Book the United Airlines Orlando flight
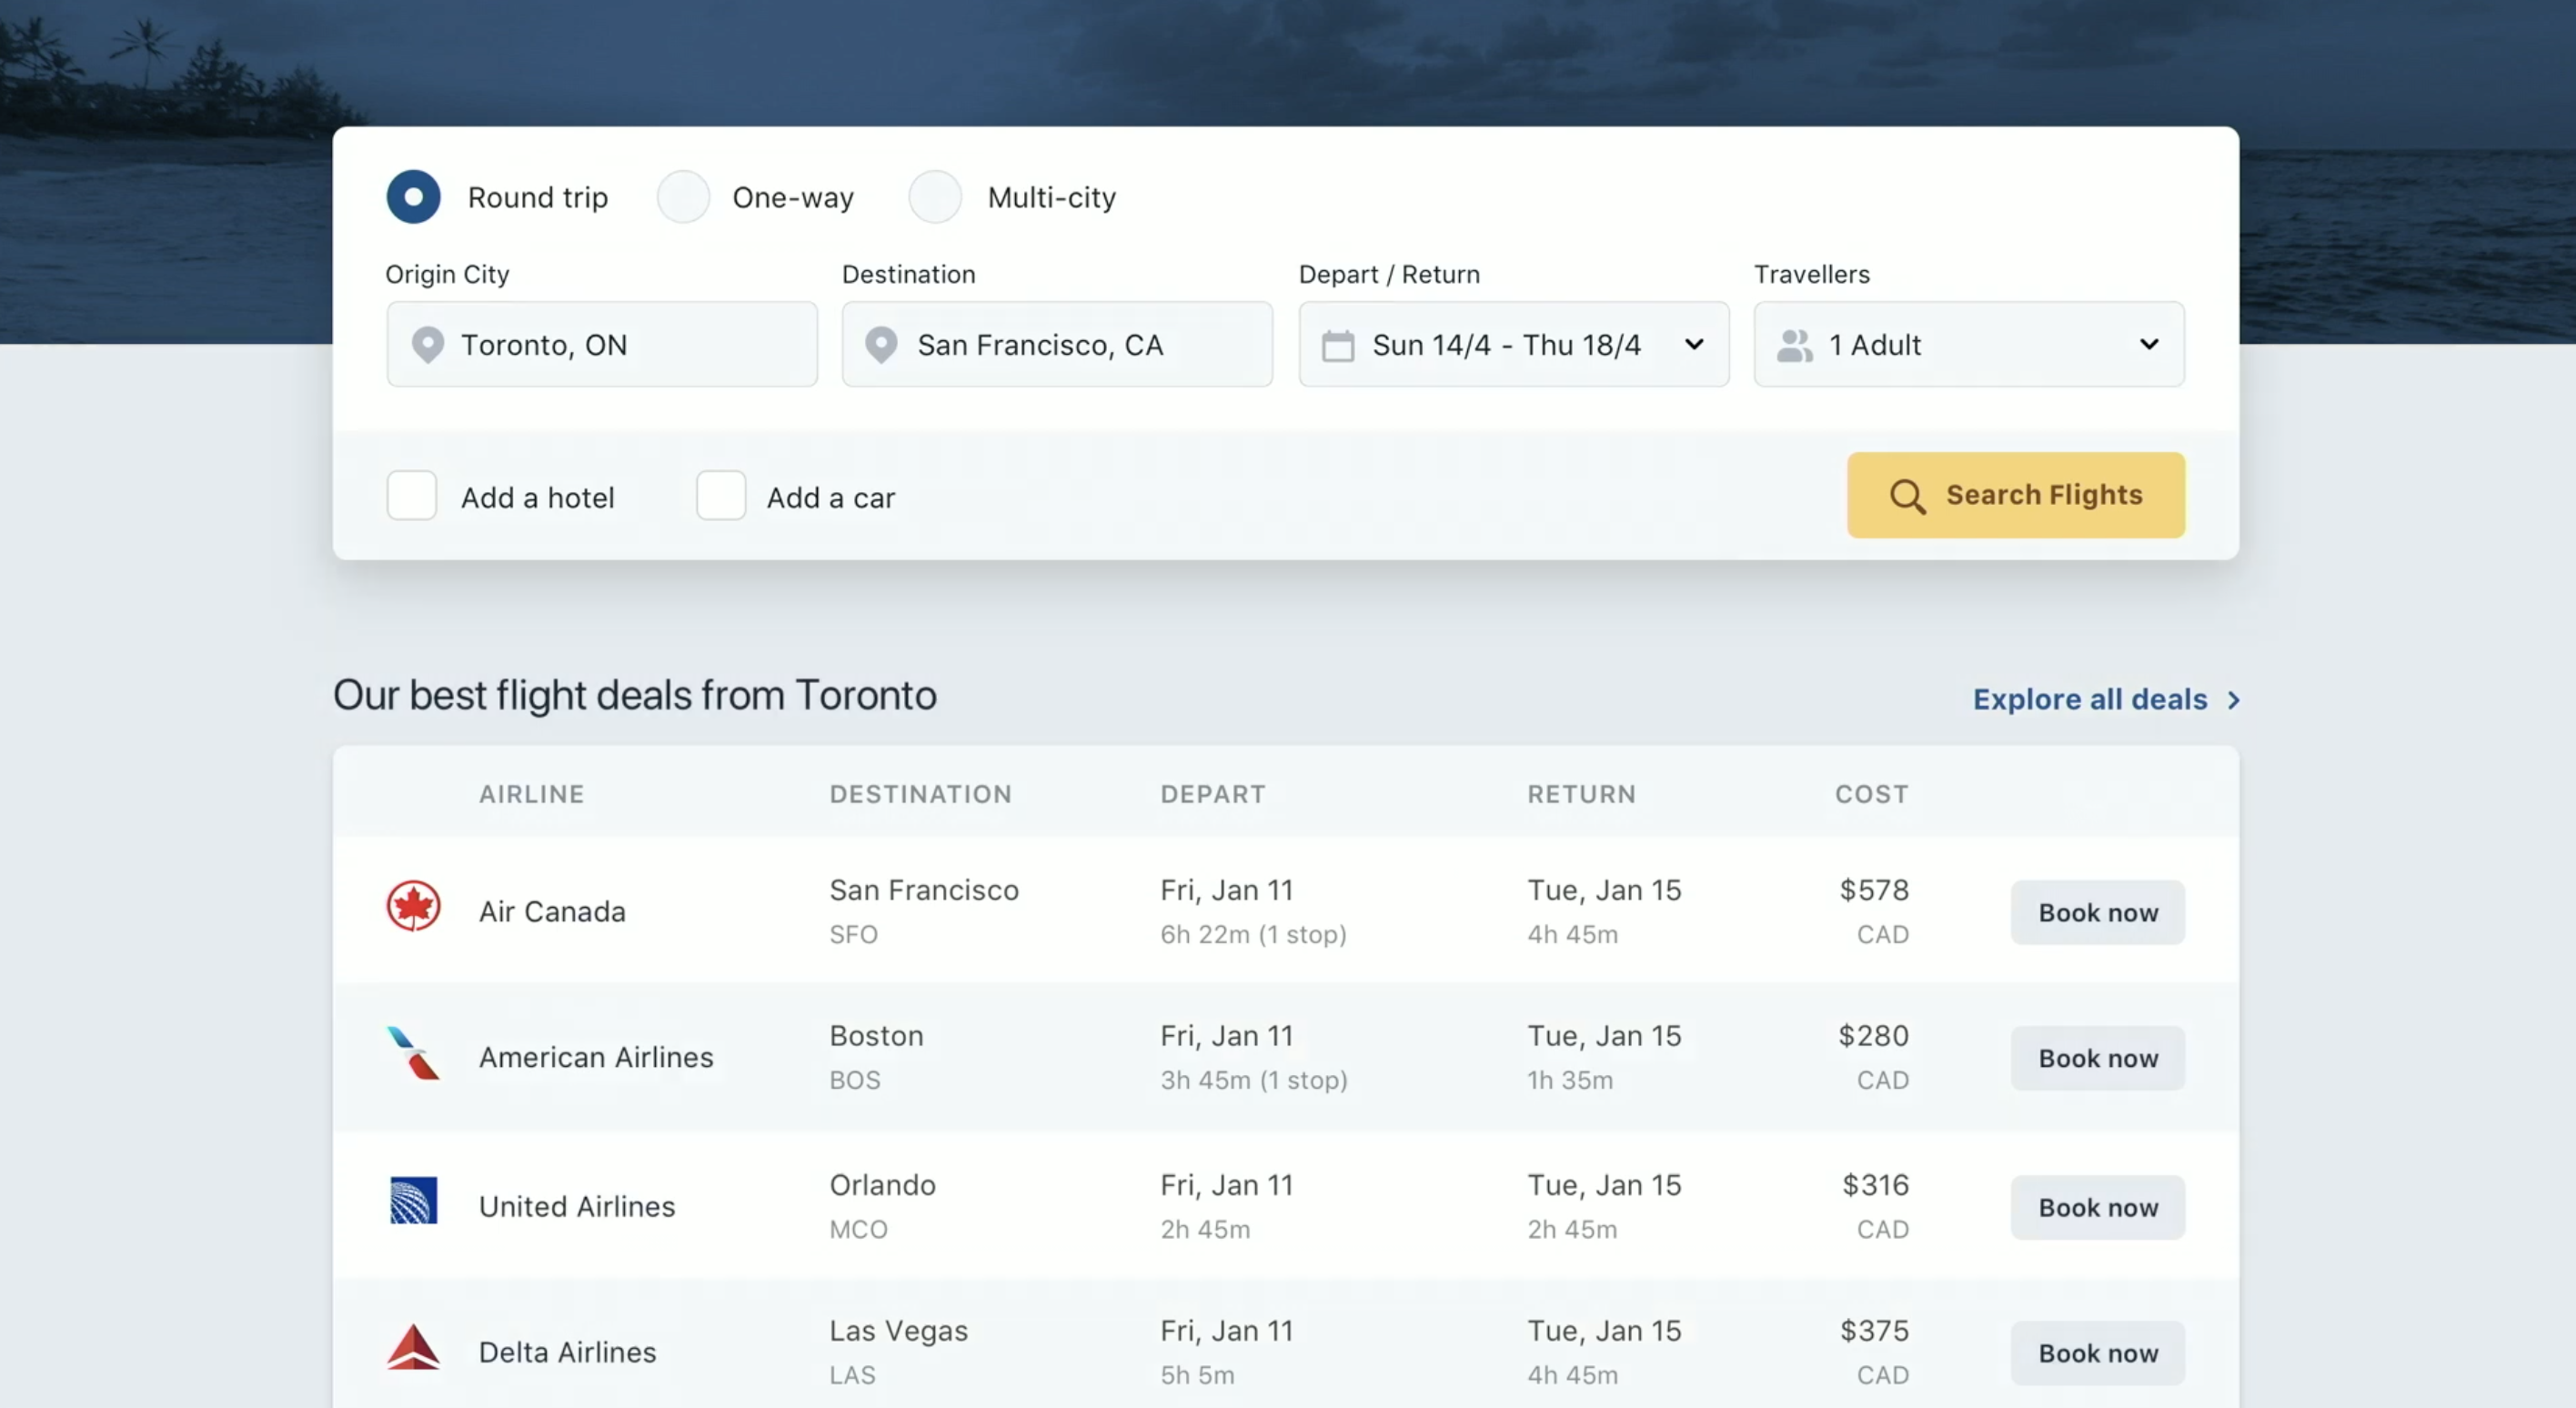This screenshot has height=1408, width=2576. 2097,1207
